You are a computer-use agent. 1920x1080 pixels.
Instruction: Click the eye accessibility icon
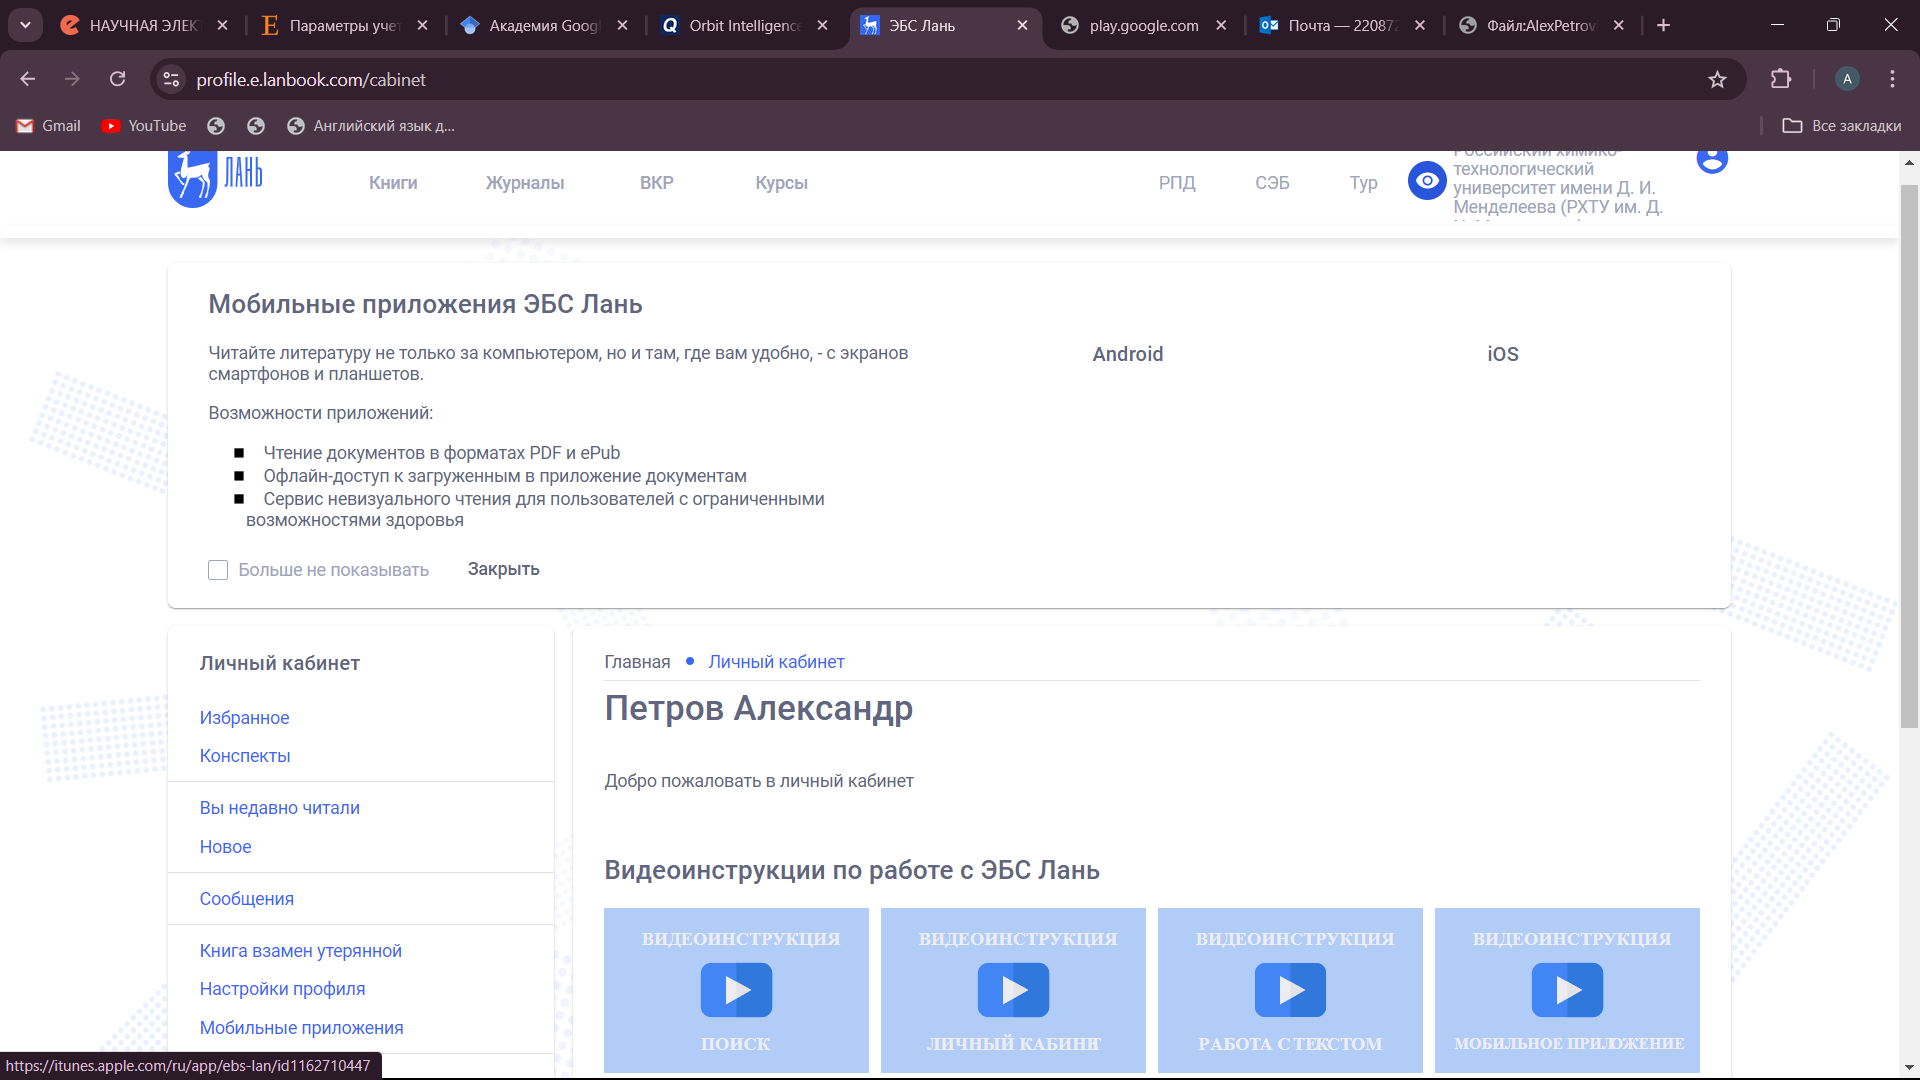(x=1427, y=181)
